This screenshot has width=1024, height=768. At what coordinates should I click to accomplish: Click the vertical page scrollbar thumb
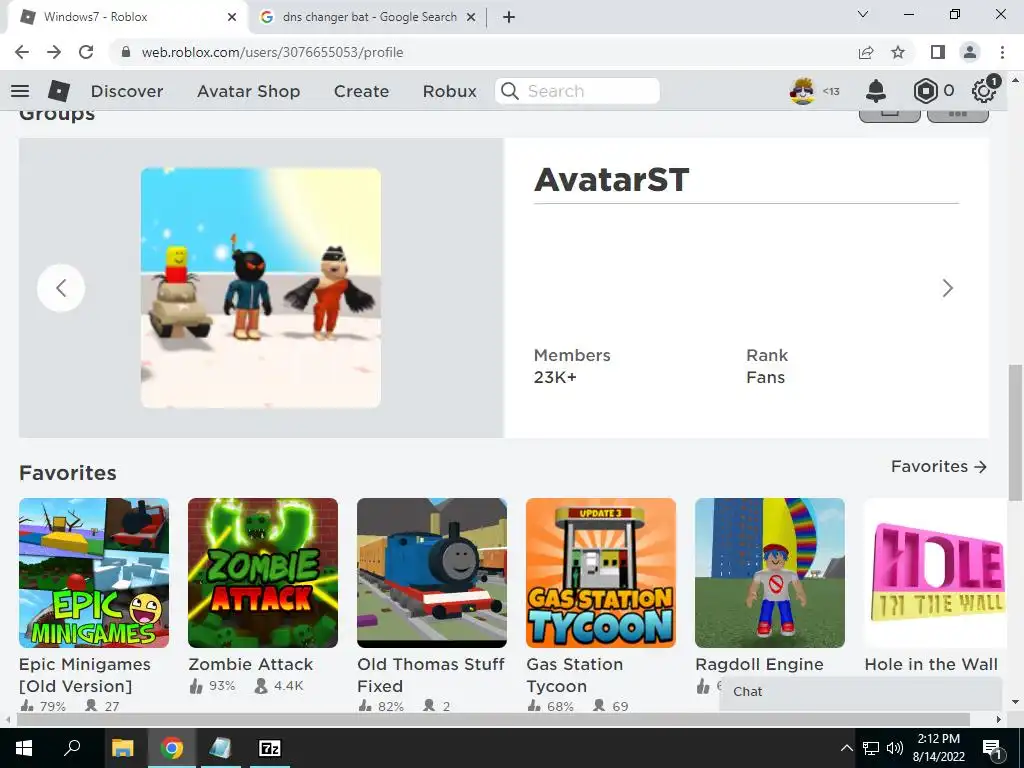point(1015,432)
